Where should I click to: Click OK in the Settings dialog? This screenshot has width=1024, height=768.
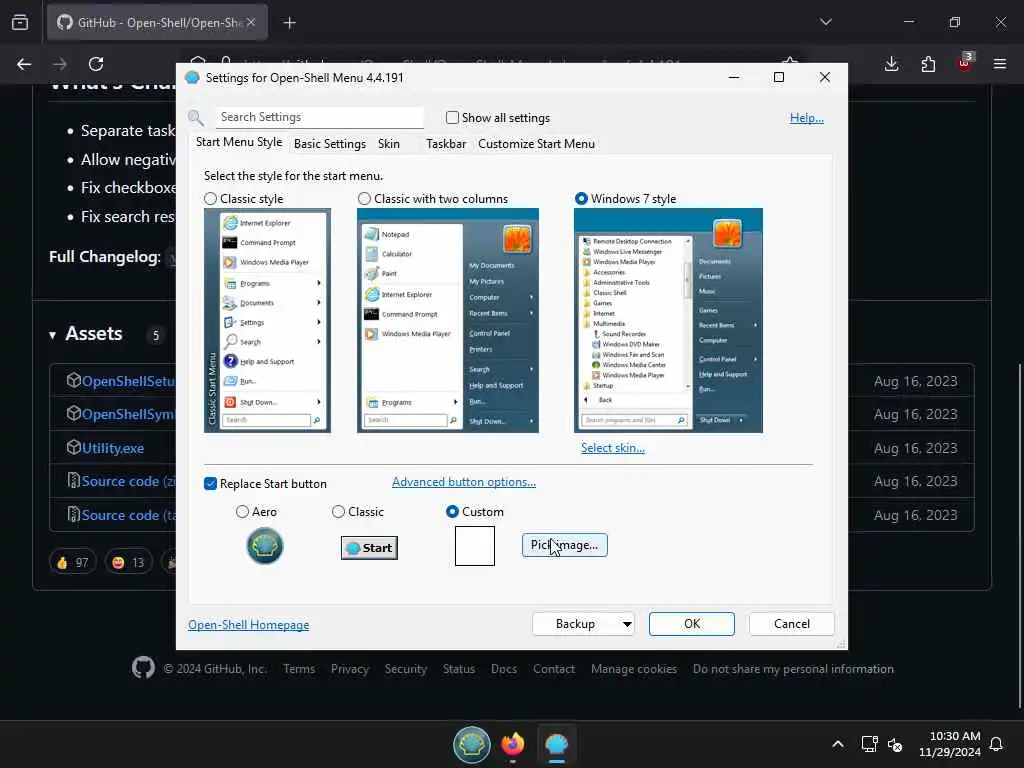point(692,624)
